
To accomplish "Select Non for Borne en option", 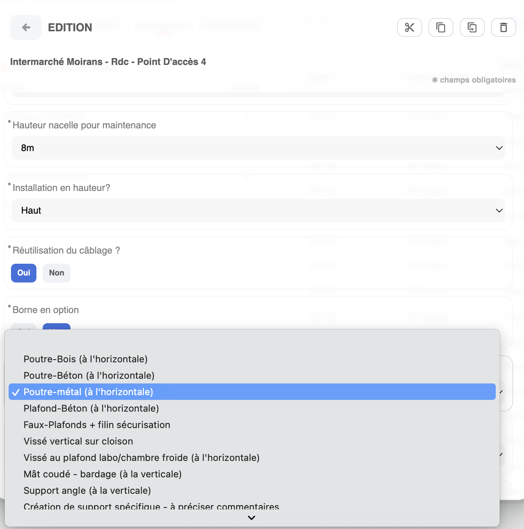I will (56, 326).
